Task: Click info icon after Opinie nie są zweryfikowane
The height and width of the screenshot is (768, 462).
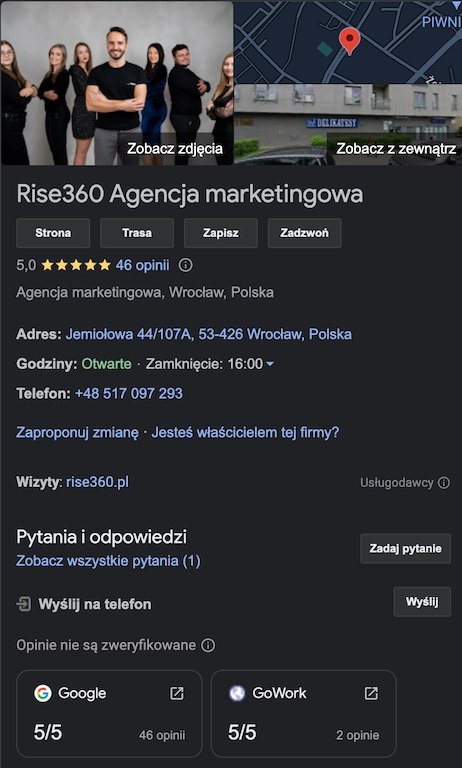Action: coord(208,645)
